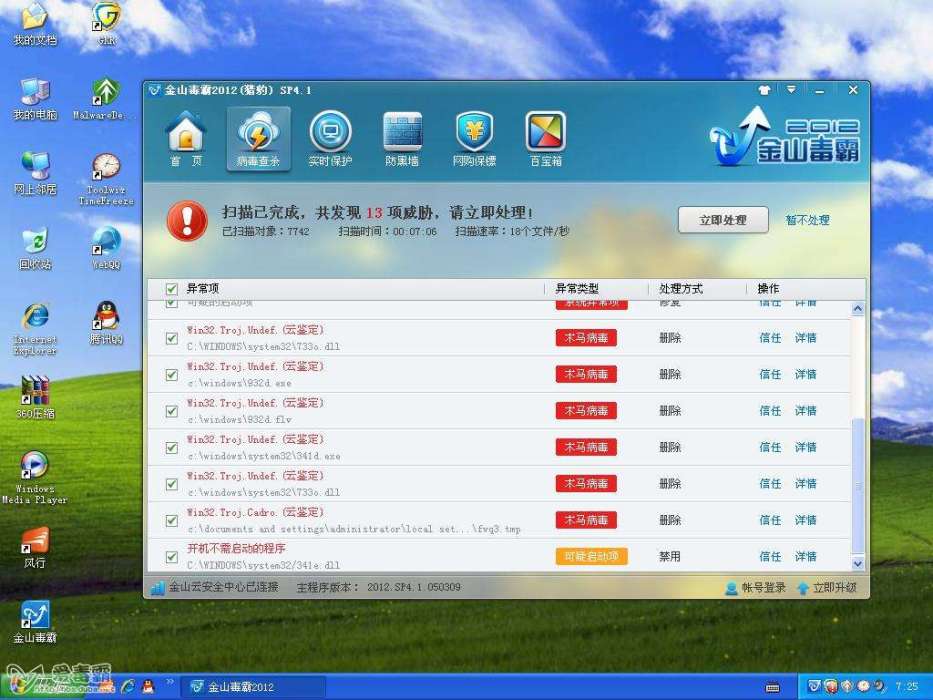The width and height of the screenshot is (933, 700).
Task: Select Windows Media Player desktop shortcut
Action: (35, 478)
